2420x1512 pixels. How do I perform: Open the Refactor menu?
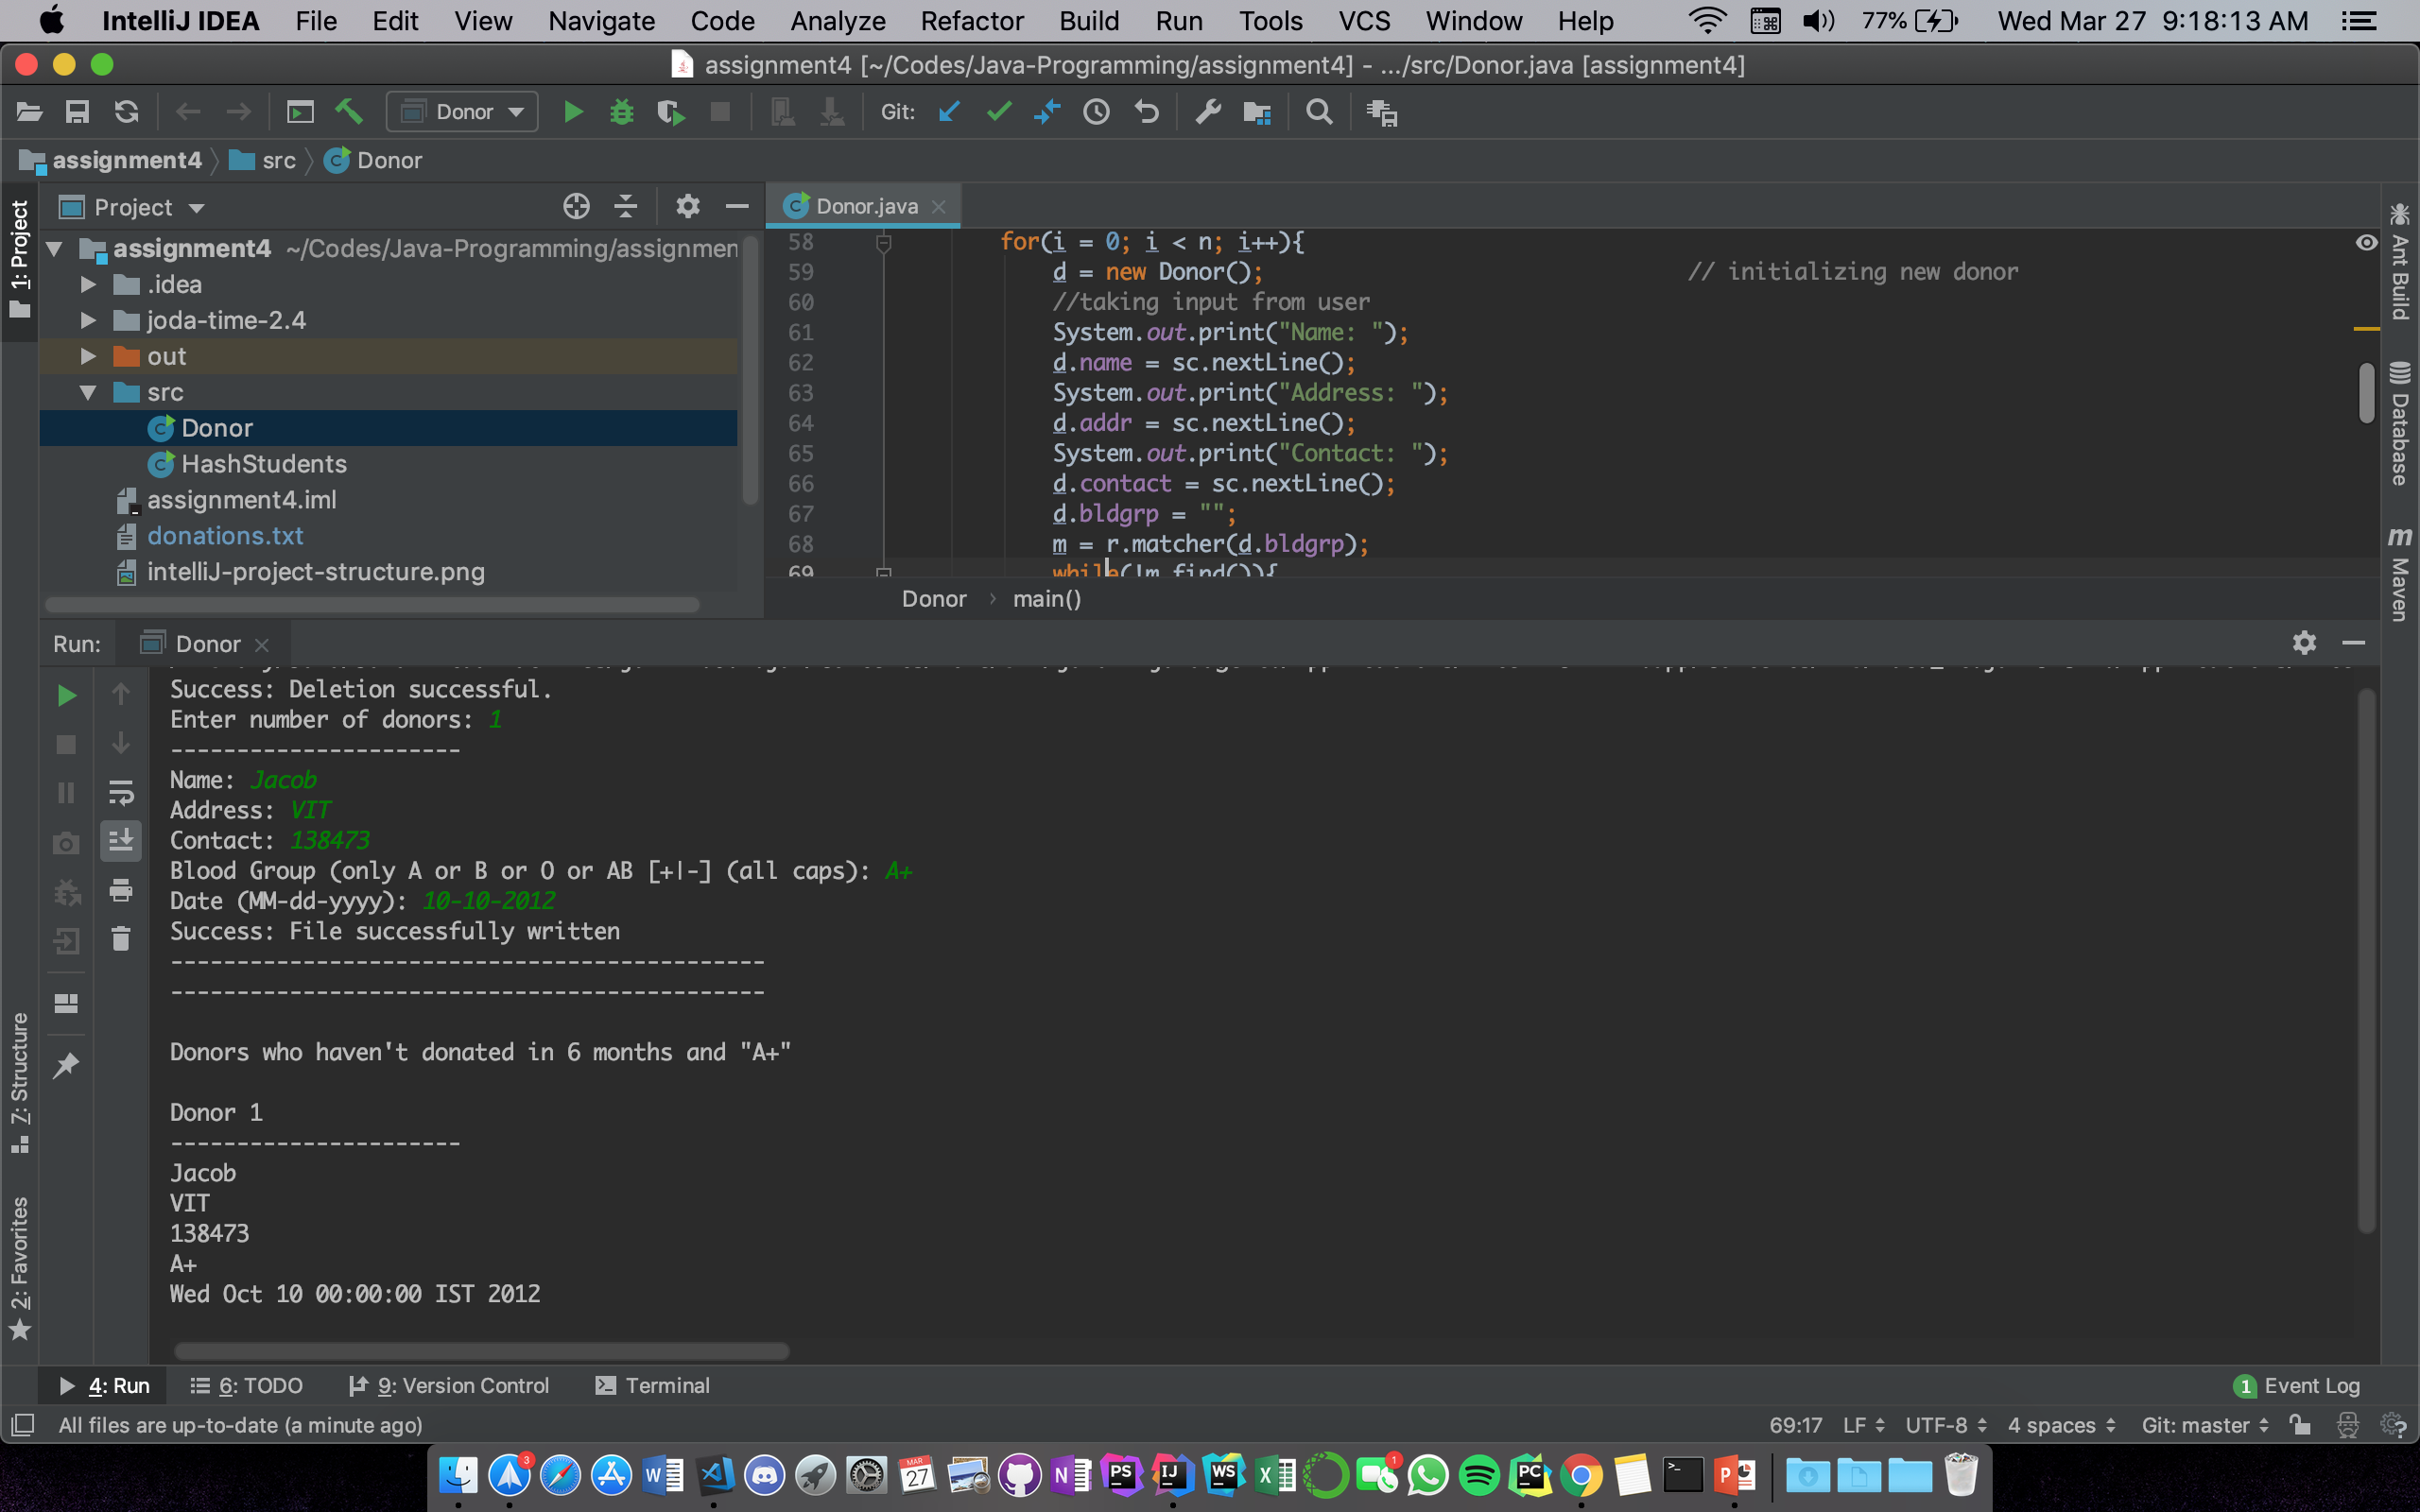point(971,21)
